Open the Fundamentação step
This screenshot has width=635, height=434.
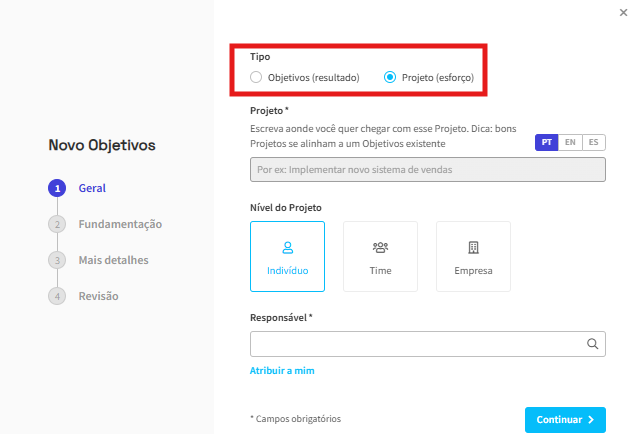[120, 224]
